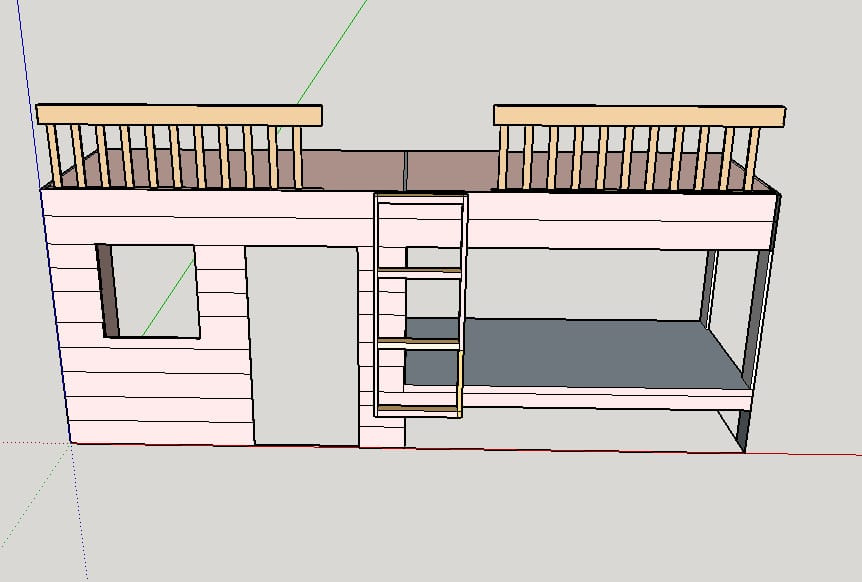Select the bottom rung of the ladder
This screenshot has width=862, height=582.
click(x=420, y=408)
